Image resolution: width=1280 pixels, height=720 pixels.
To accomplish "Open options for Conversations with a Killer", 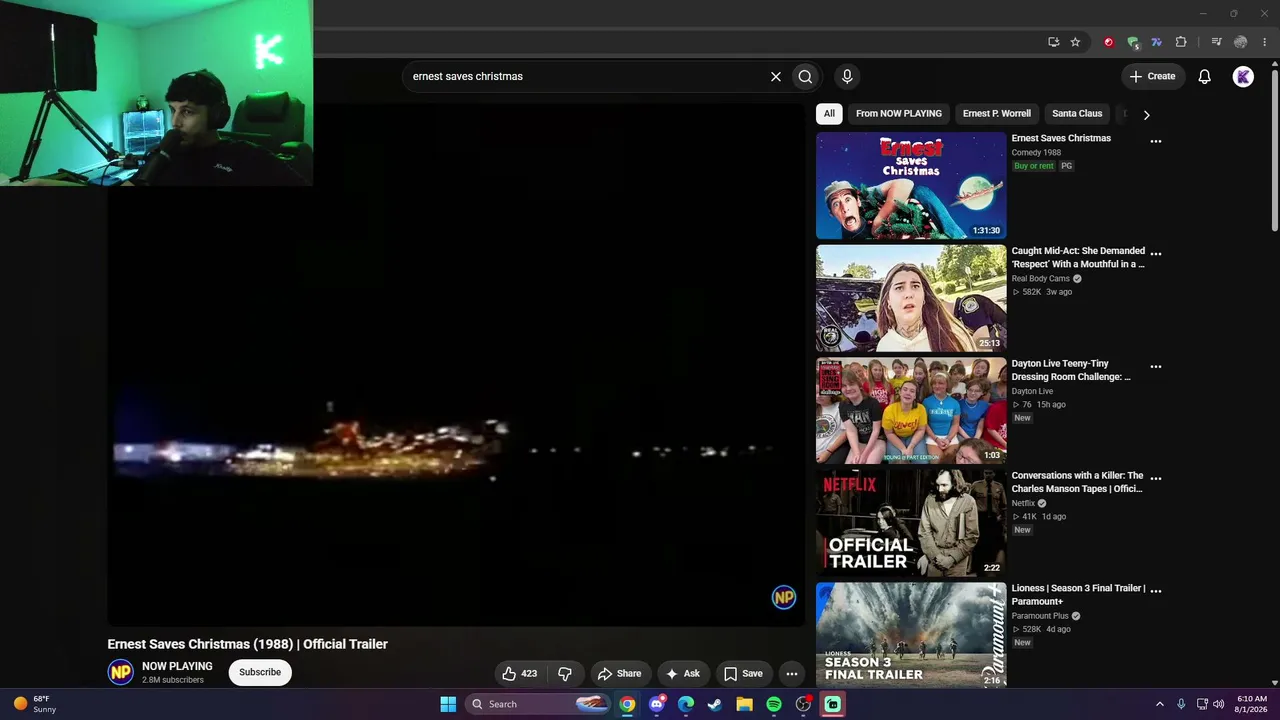I will [1156, 479].
